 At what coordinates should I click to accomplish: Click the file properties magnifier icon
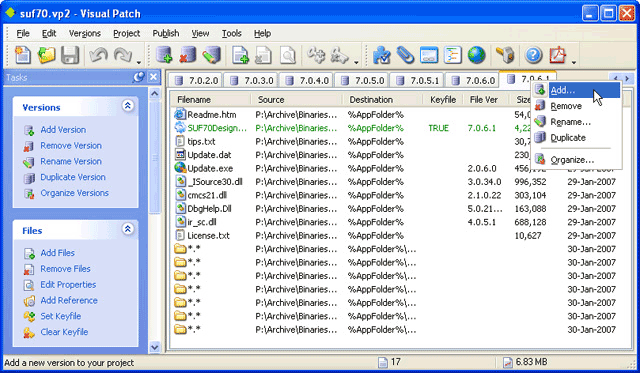point(287,55)
